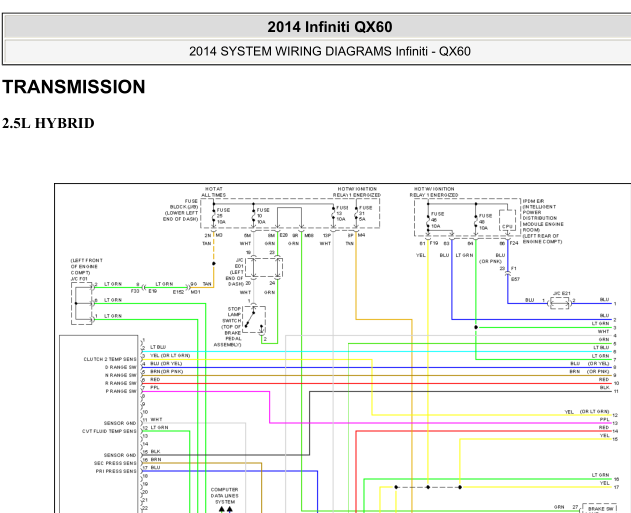The height and width of the screenshot is (513, 631).
Task: Click the E19 connector label
Action: 152,290
